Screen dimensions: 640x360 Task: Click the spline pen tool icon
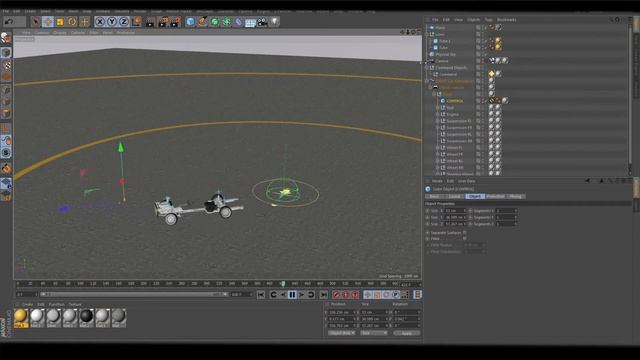202,22
